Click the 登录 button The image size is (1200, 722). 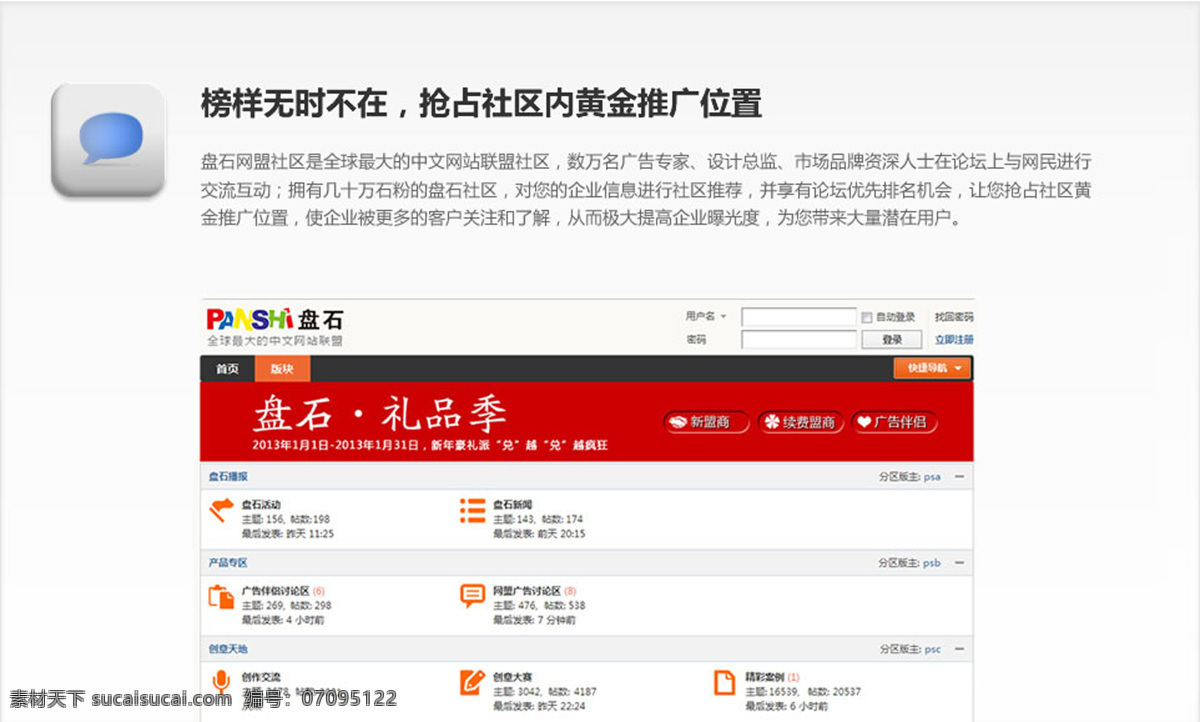tap(892, 340)
